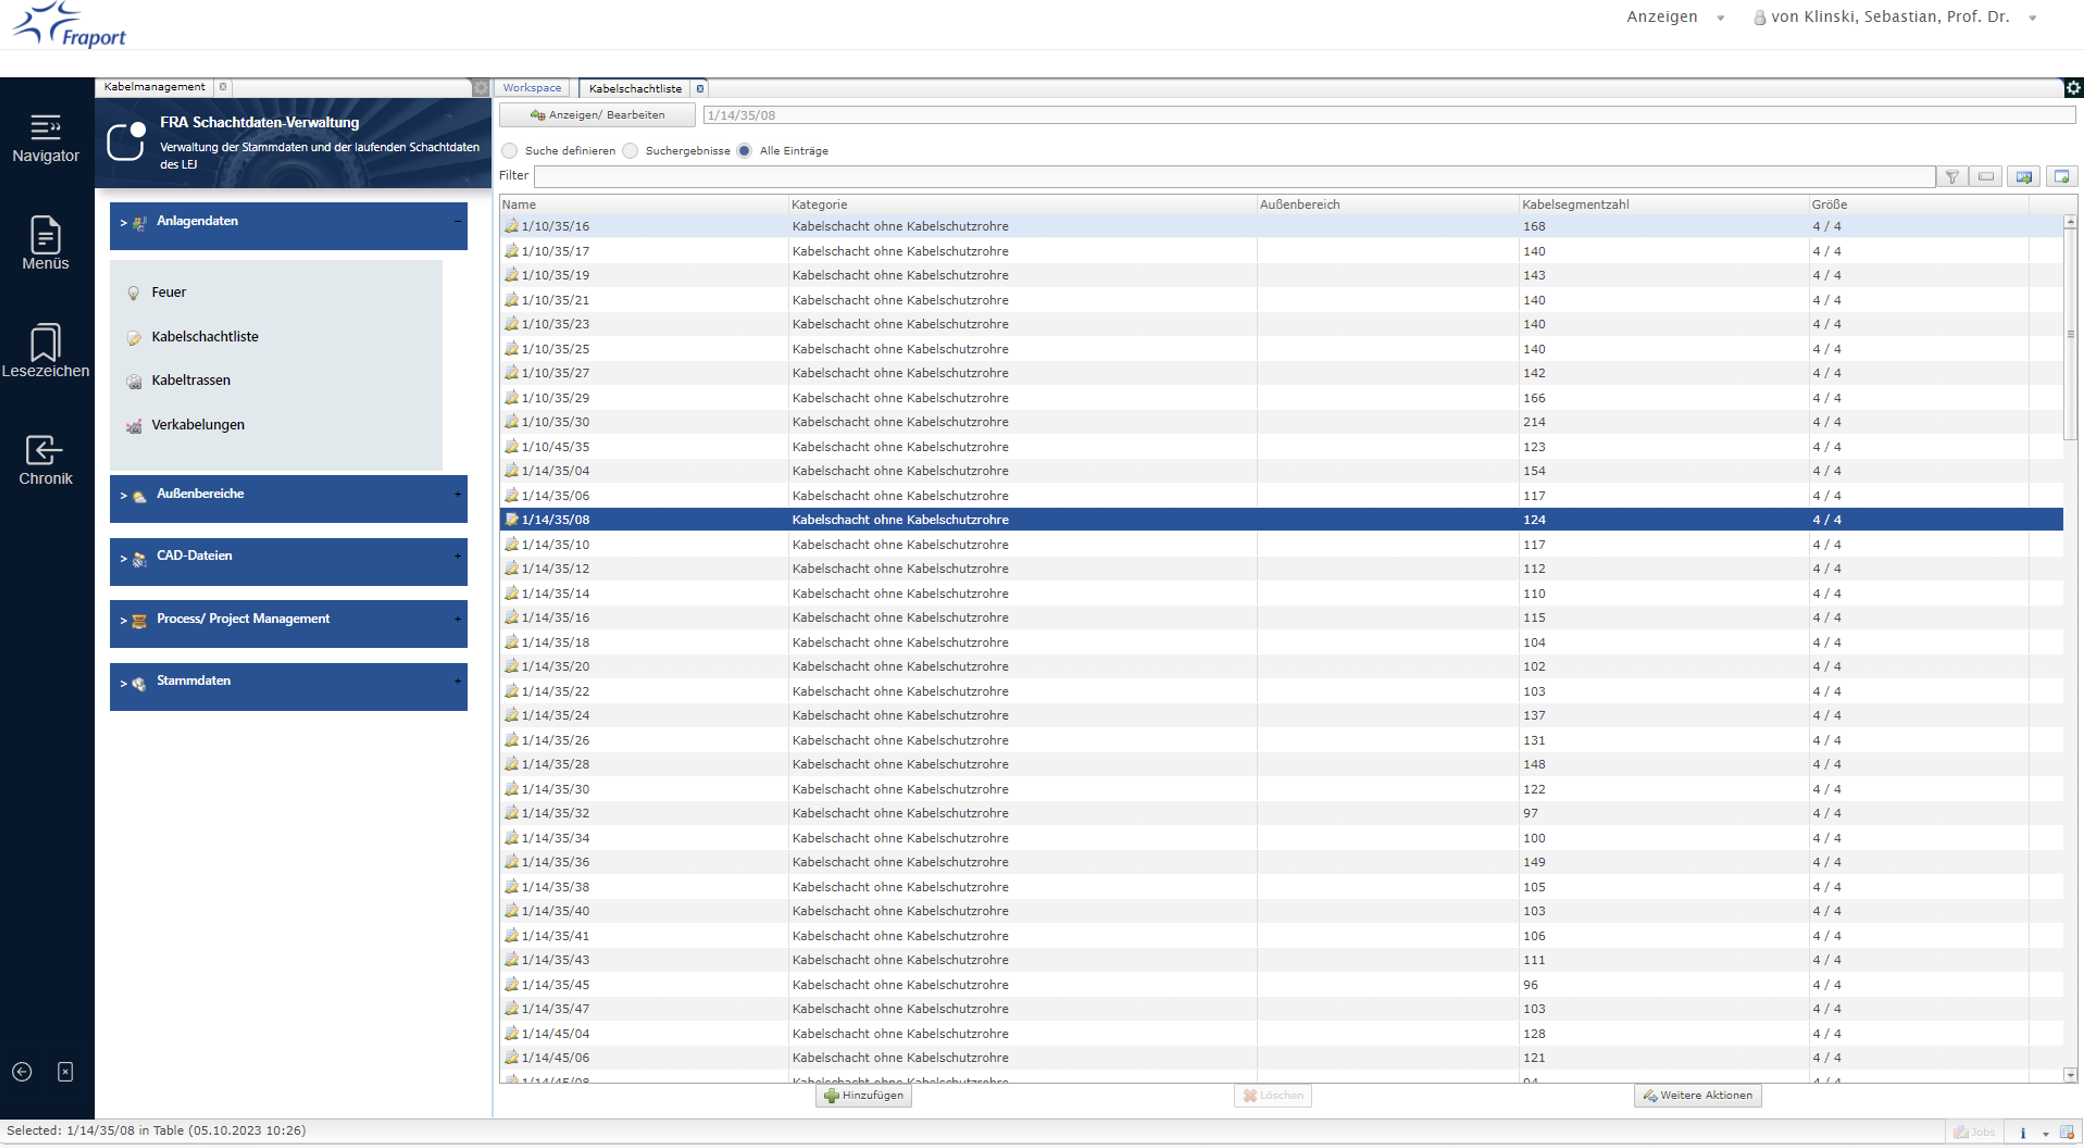Open Menüs from the left sidebar
This screenshot has height=1148, width=2084.
[46, 245]
